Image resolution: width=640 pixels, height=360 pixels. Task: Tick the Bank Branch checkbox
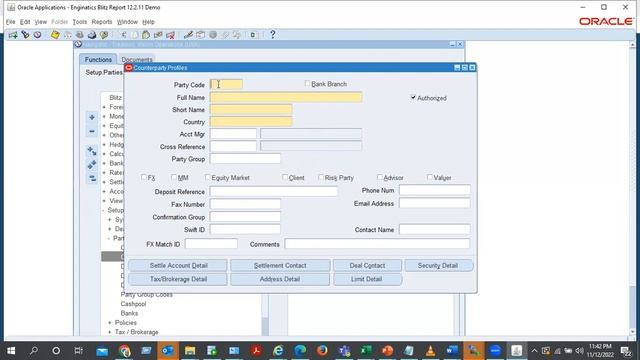click(307, 84)
